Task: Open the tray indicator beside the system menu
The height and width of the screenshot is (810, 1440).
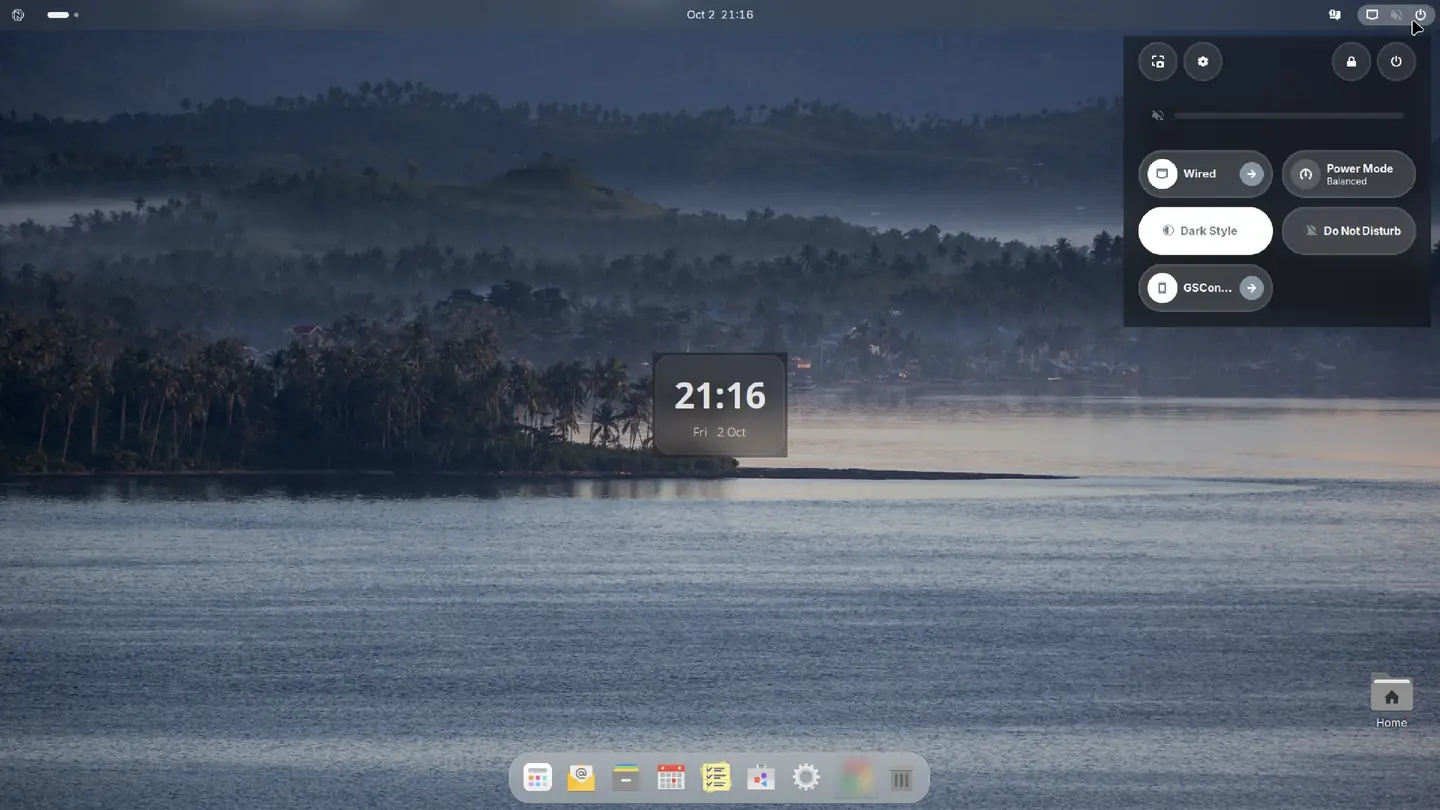Action: [1335, 15]
